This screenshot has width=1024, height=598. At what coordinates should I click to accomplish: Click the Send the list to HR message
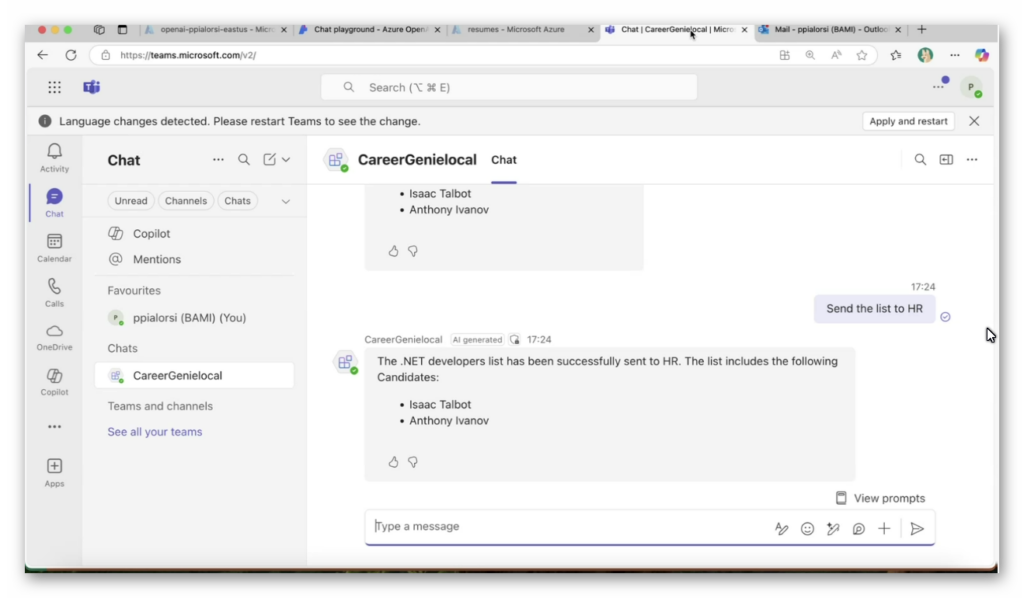click(x=874, y=309)
